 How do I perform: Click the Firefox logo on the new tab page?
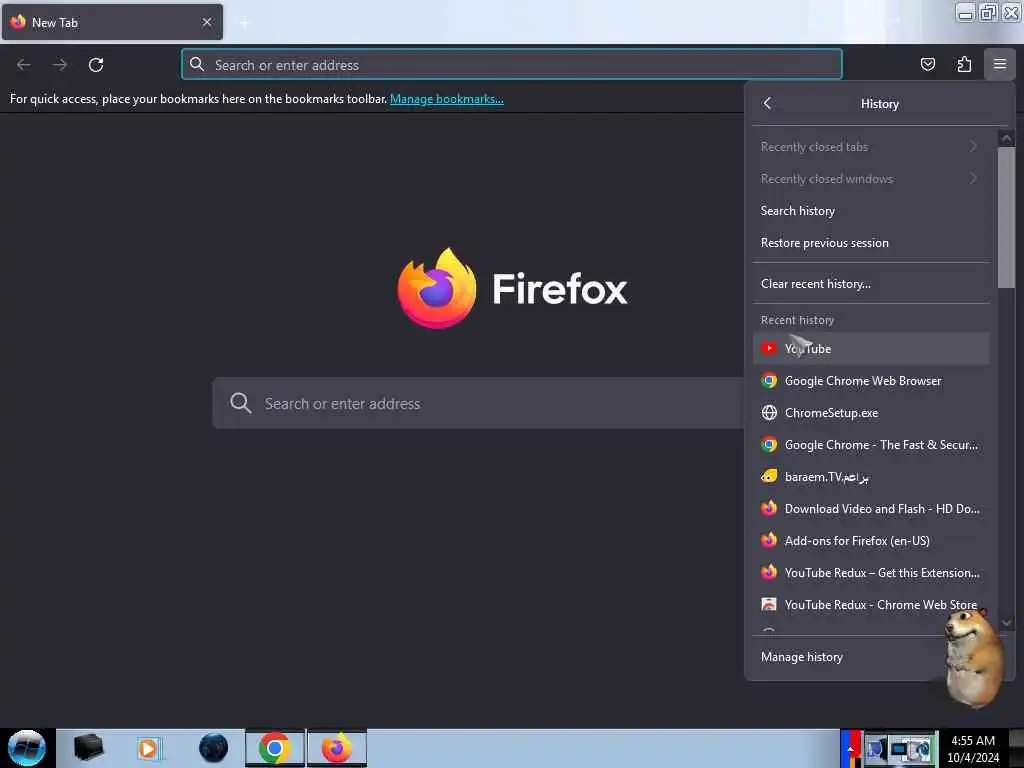point(437,288)
